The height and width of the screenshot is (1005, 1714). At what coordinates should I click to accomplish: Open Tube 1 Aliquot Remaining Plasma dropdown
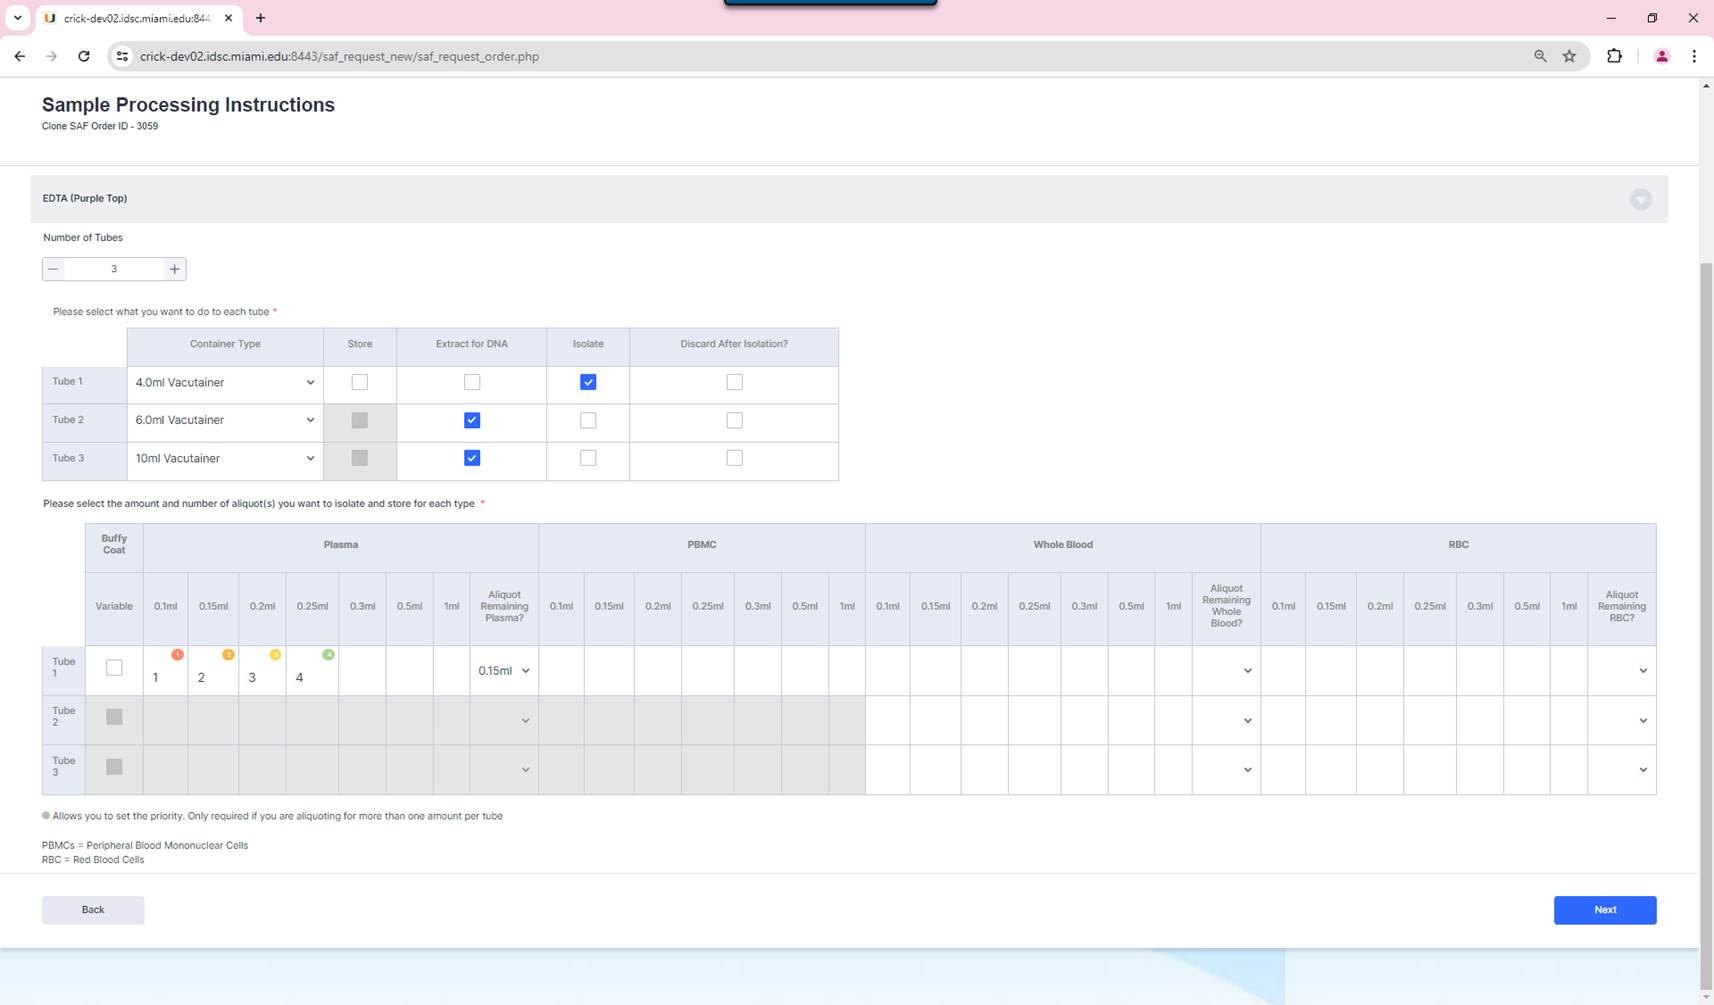click(504, 671)
